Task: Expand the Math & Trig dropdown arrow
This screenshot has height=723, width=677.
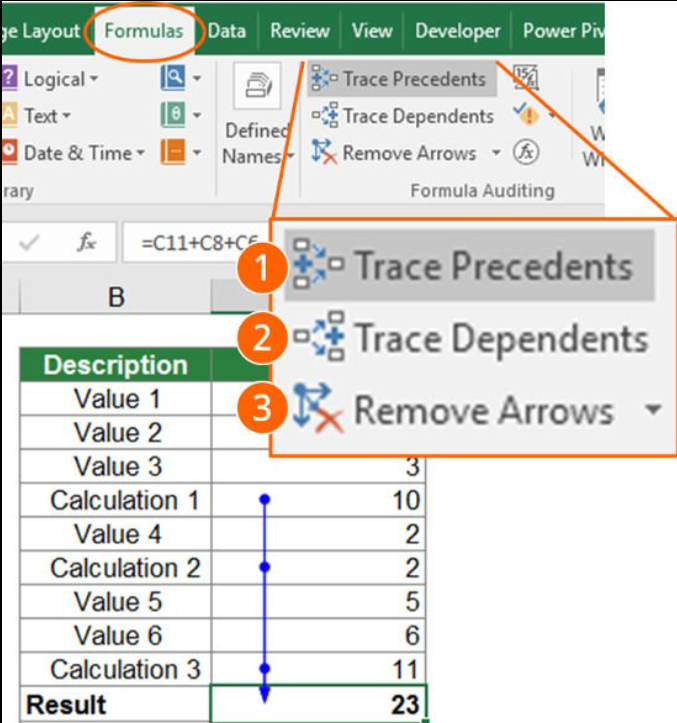Action: click(x=196, y=115)
